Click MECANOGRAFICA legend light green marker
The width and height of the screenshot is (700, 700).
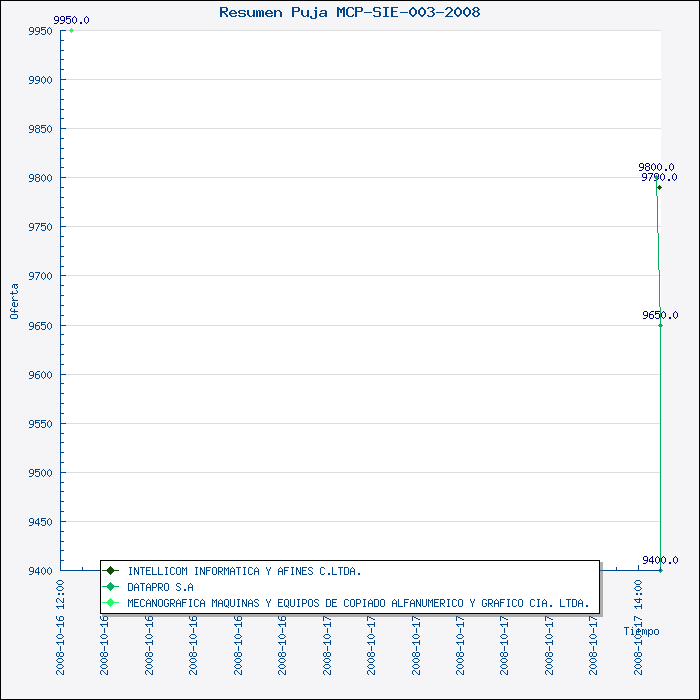[110, 603]
